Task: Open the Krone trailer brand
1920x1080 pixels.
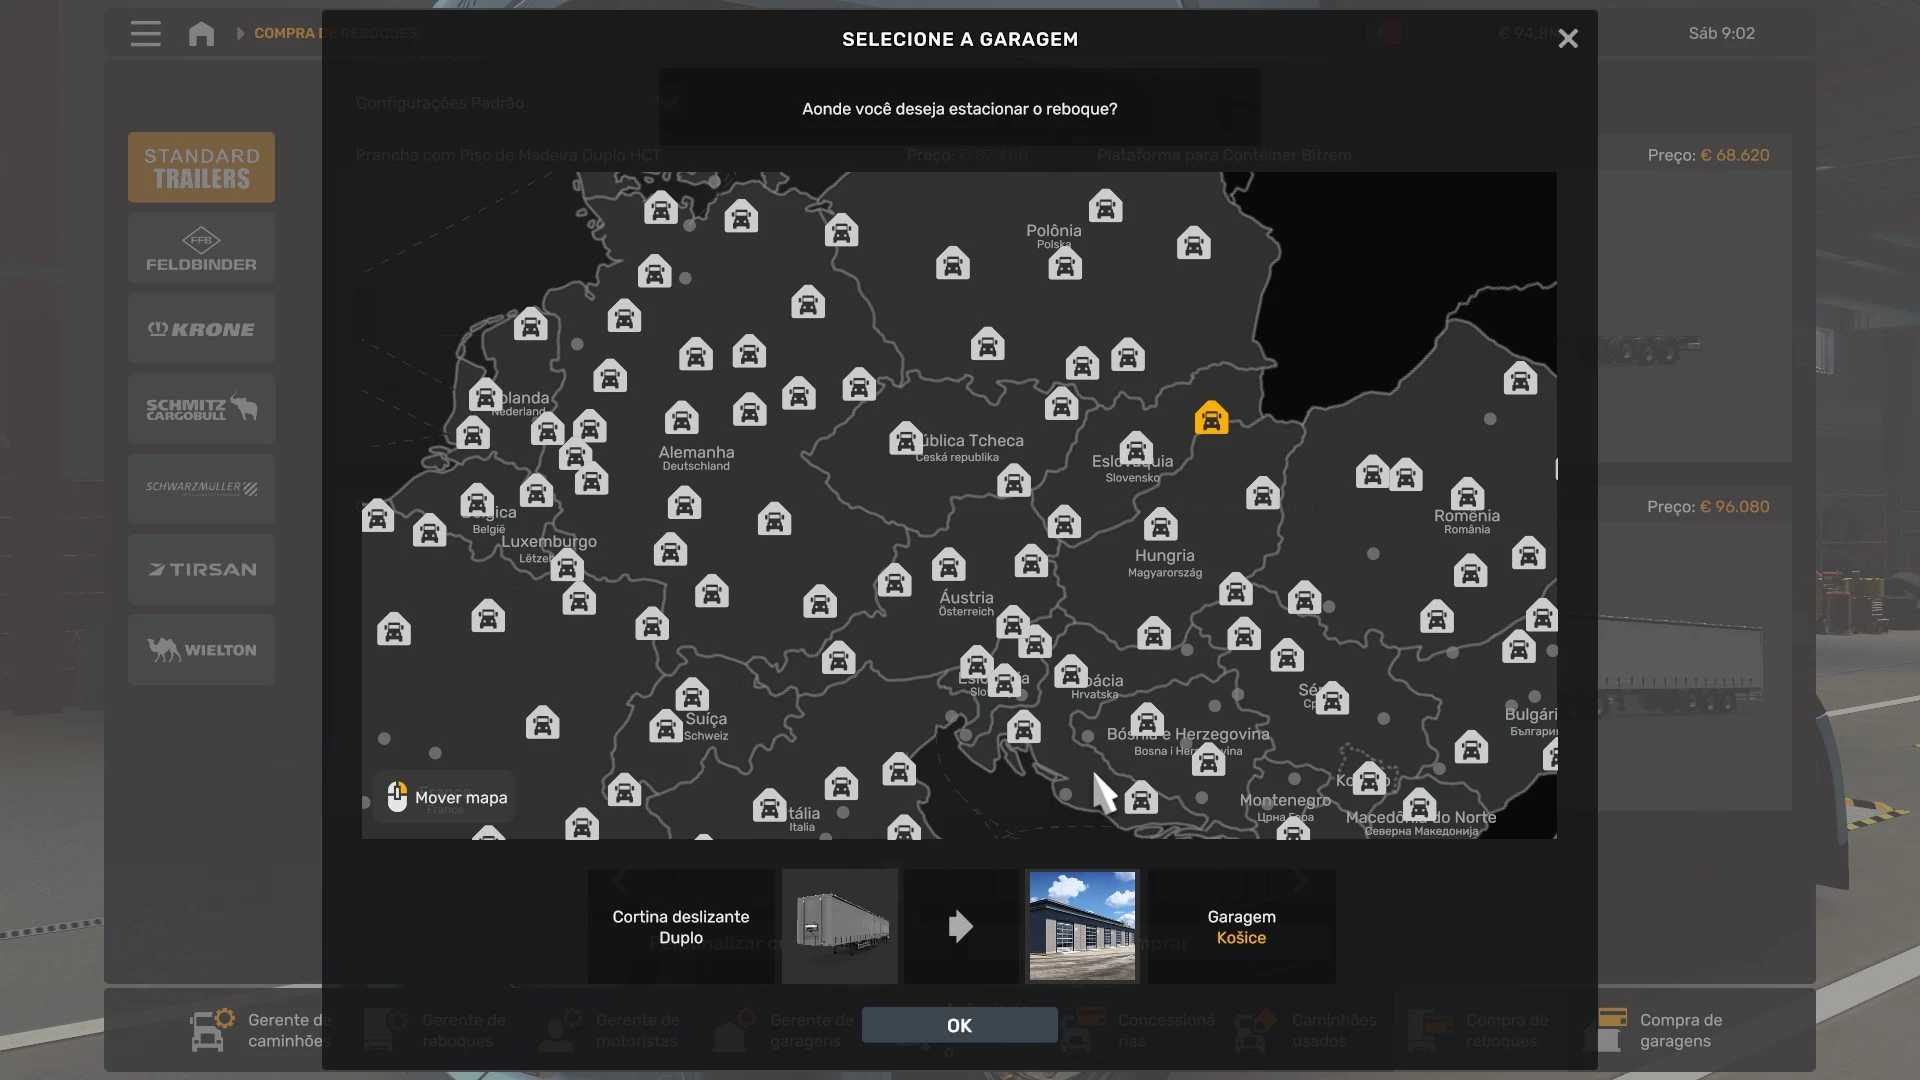Action: click(x=201, y=329)
